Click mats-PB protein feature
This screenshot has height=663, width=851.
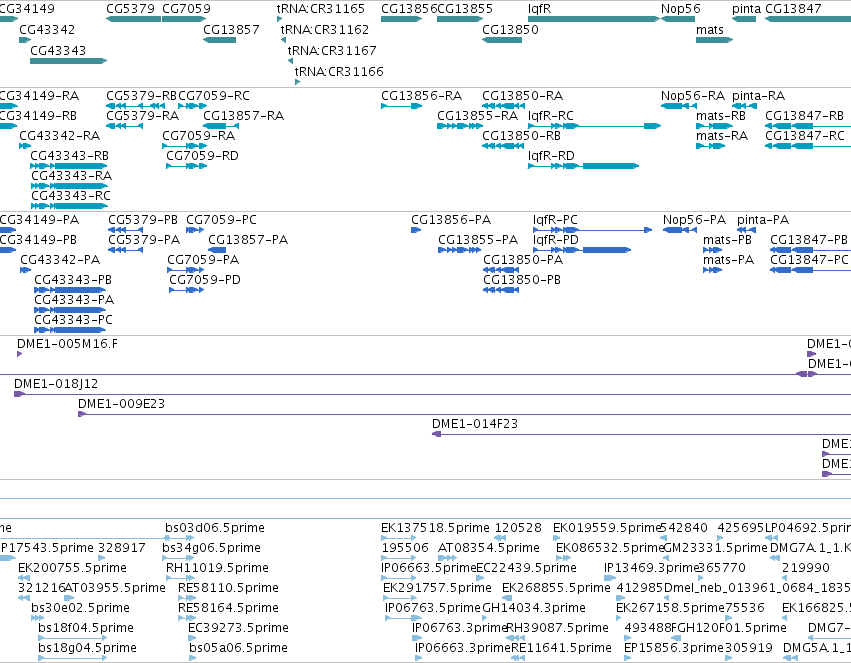pyautogui.click(x=712, y=250)
